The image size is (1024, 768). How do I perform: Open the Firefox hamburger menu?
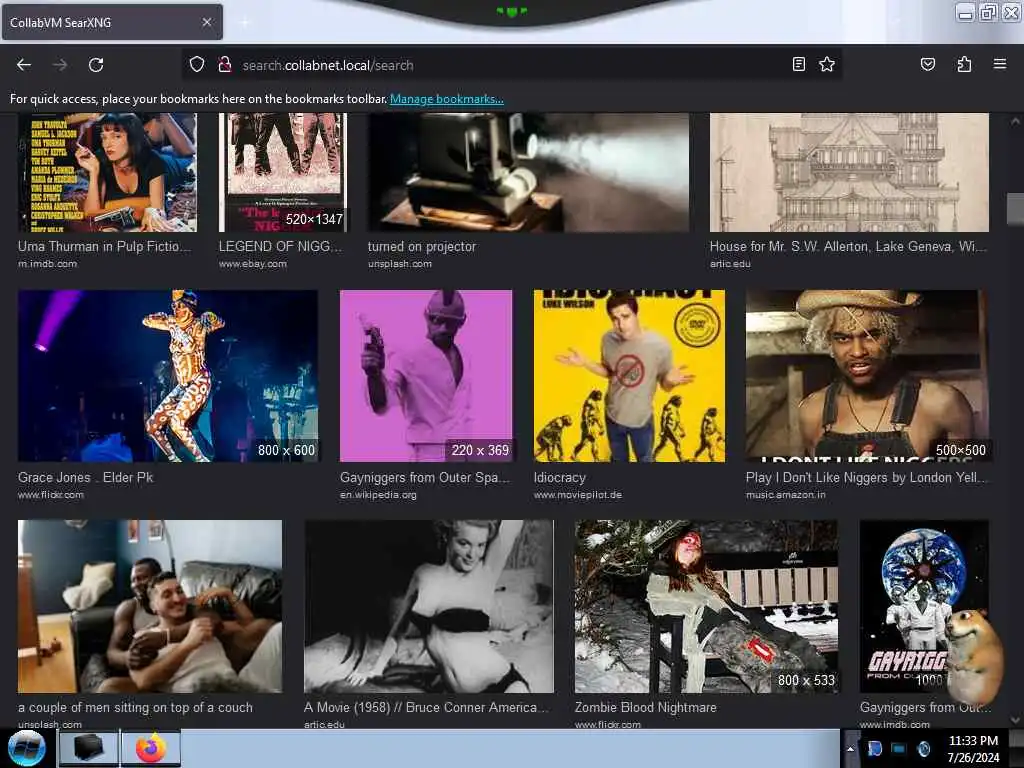999,64
